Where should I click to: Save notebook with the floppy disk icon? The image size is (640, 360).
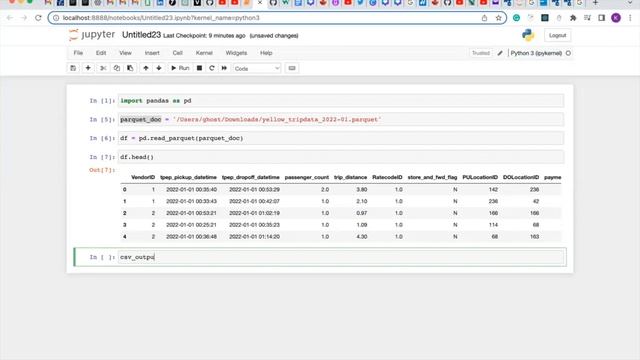[73, 68]
